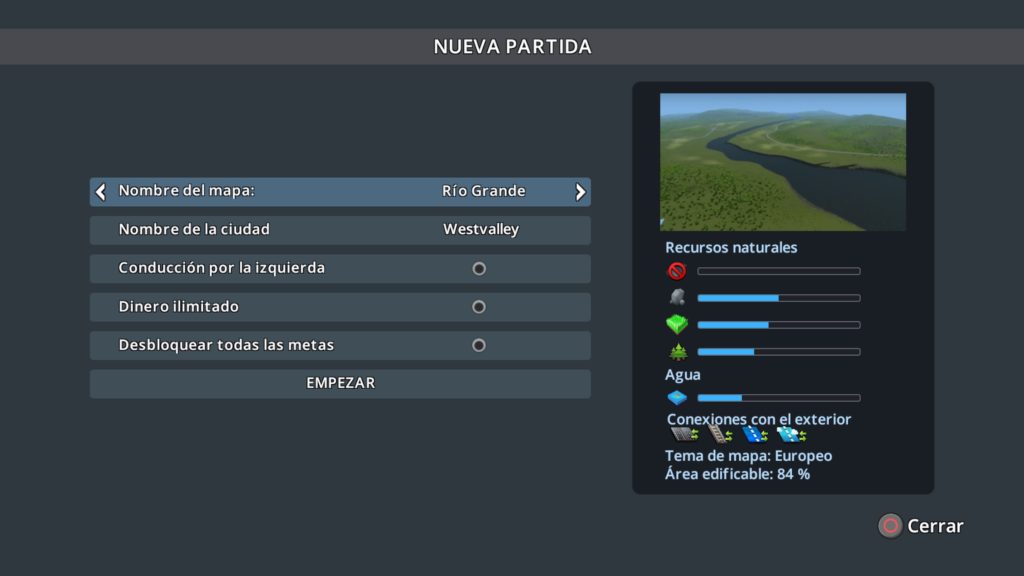Click the green fertile land icon
1024x576 pixels.
click(x=677, y=325)
